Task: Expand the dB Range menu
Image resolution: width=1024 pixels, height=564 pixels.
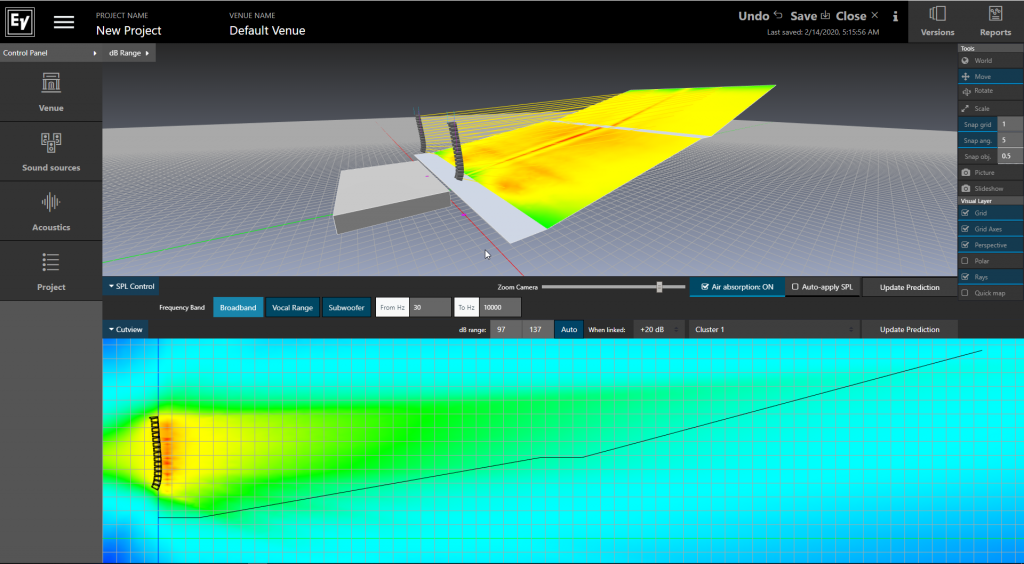Action: pos(129,53)
